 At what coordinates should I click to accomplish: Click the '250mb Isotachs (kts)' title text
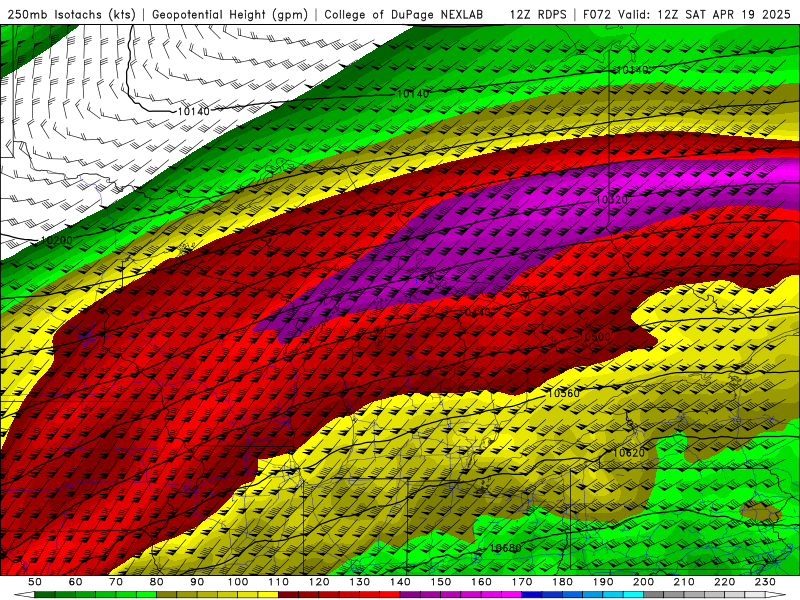(x=71, y=15)
